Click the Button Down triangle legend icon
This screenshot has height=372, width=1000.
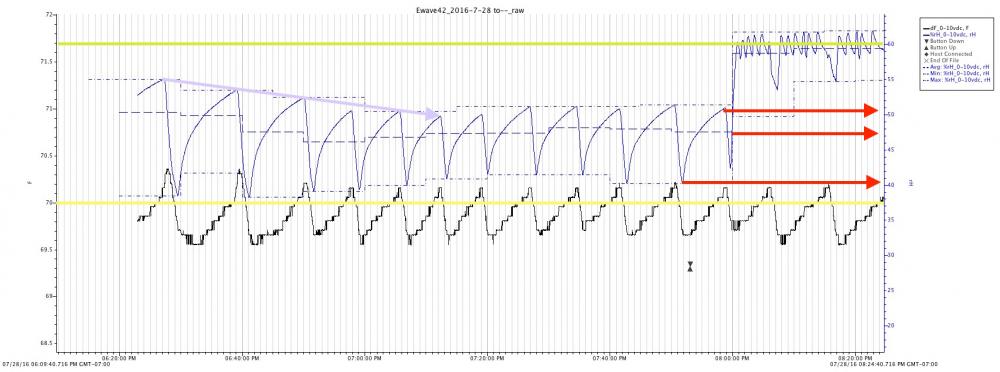tap(927, 41)
